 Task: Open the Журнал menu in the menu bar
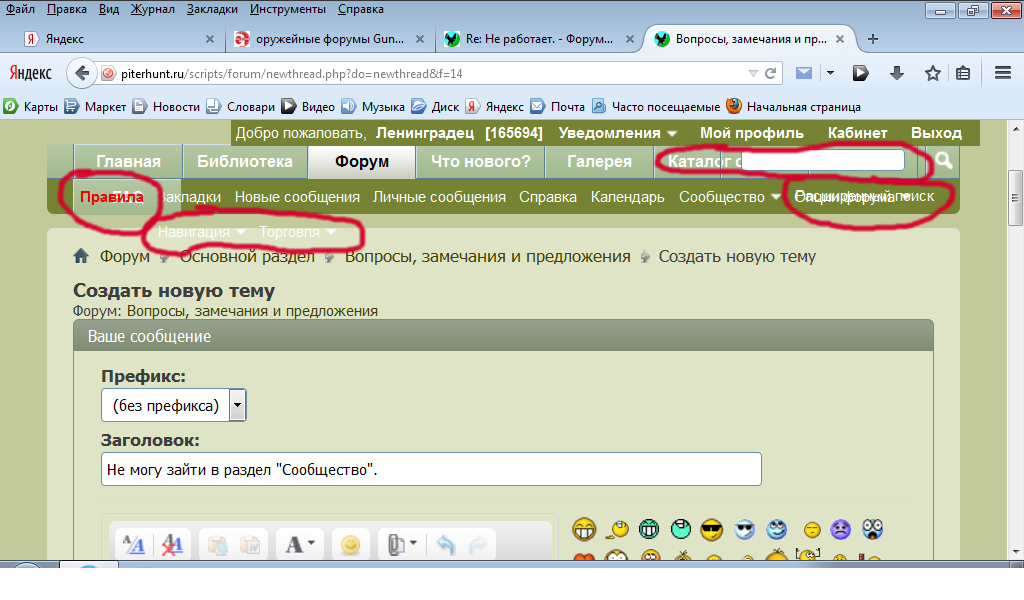point(152,9)
